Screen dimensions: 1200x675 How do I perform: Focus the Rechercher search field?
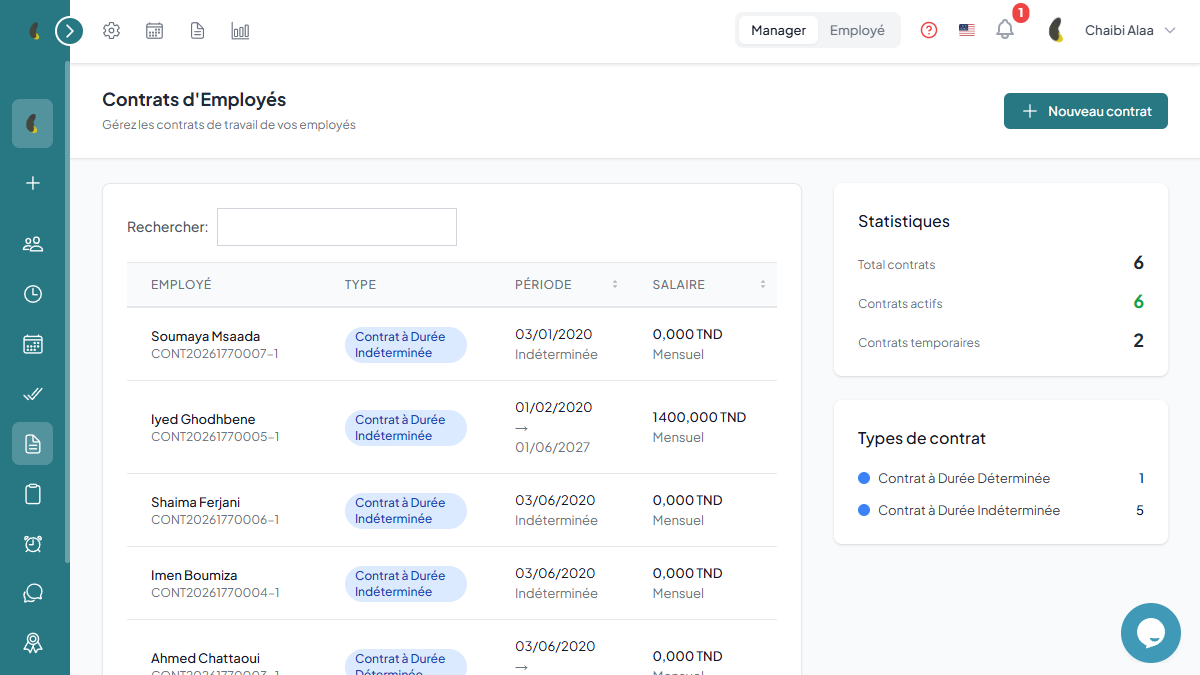337,227
